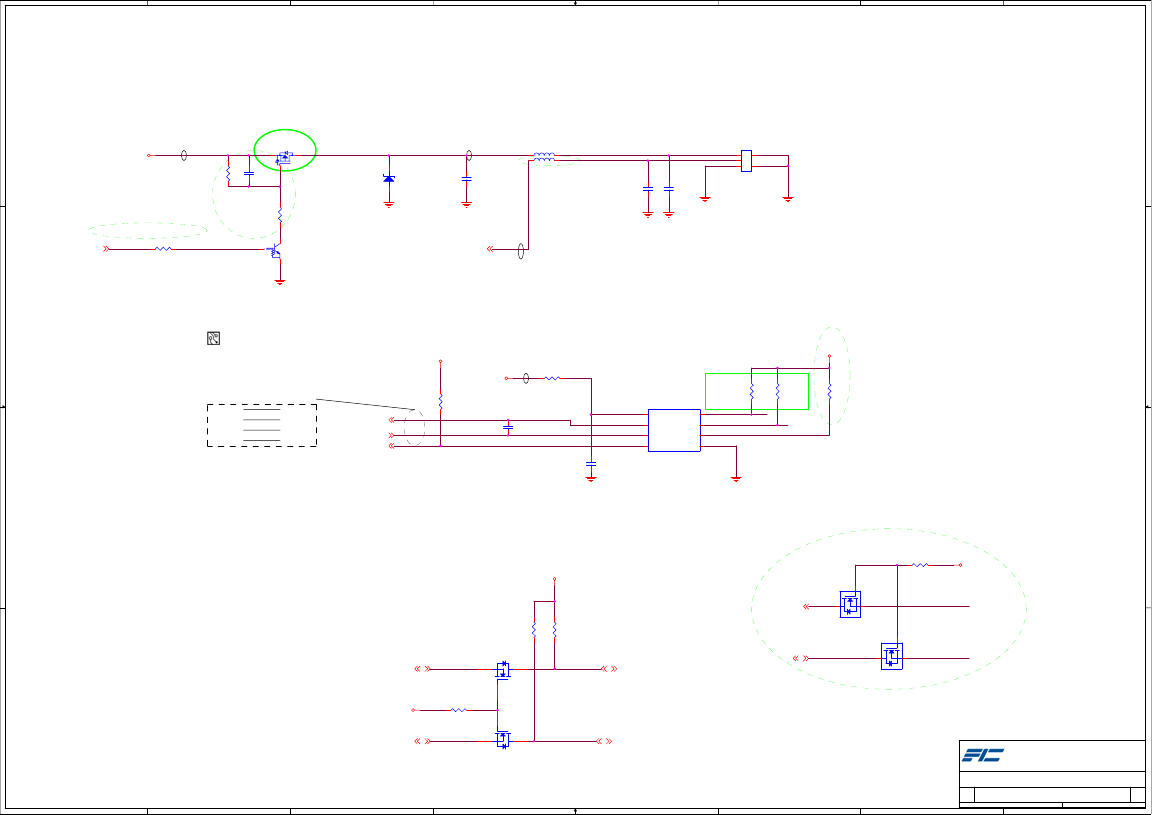Viewport: 1152px width, 815px height.
Task: Select the capacitor between the diode and the inductor
Action: 467,179
